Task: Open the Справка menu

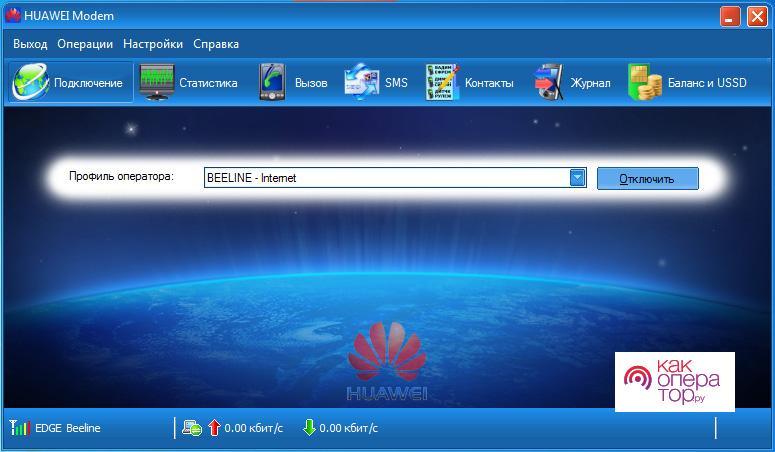Action: point(216,44)
